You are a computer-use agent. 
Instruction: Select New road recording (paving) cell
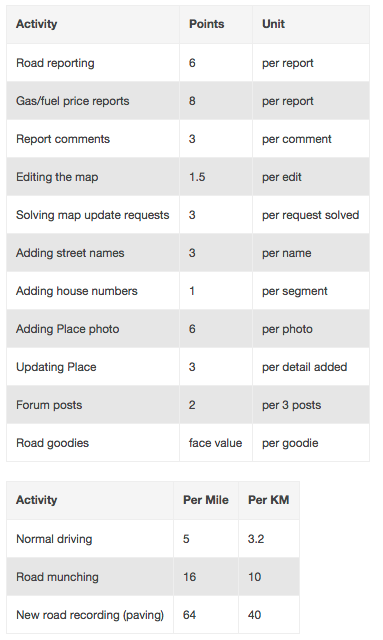[x=90, y=615]
